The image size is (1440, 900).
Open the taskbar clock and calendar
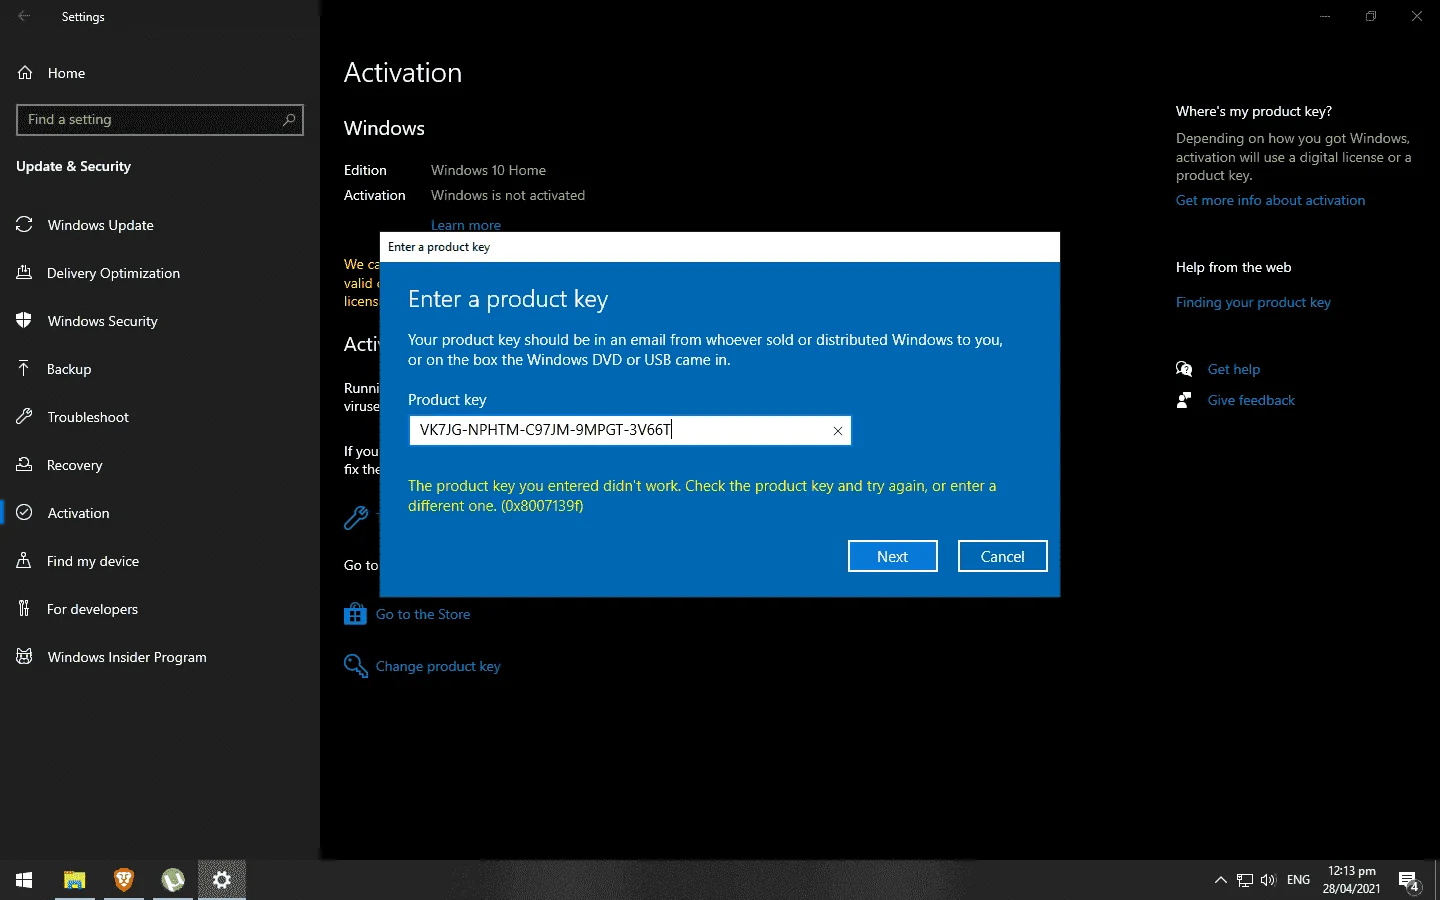click(1351, 880)
